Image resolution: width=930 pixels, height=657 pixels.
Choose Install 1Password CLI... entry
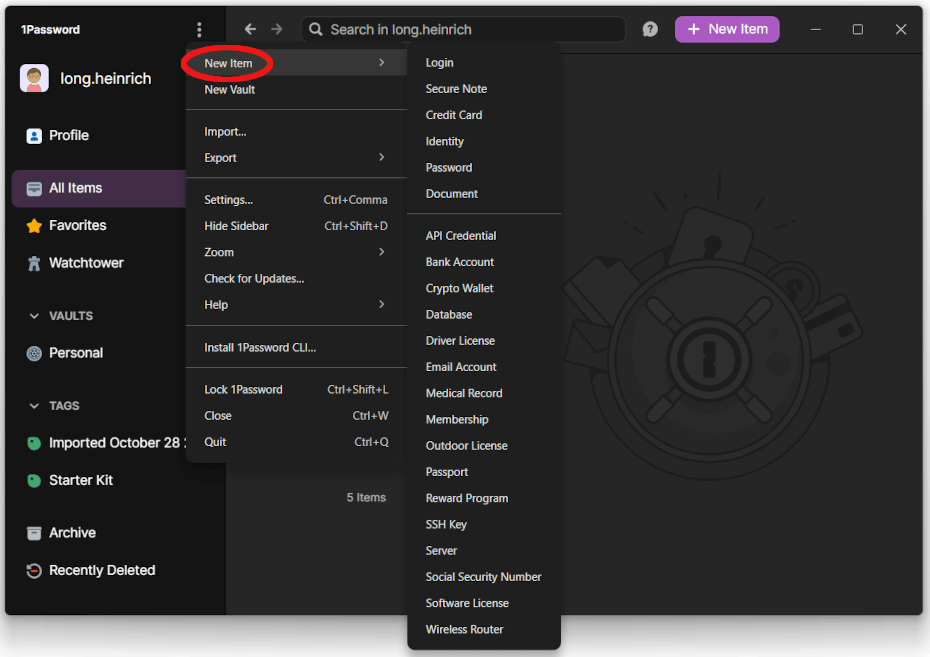click(x=297, y=347)
